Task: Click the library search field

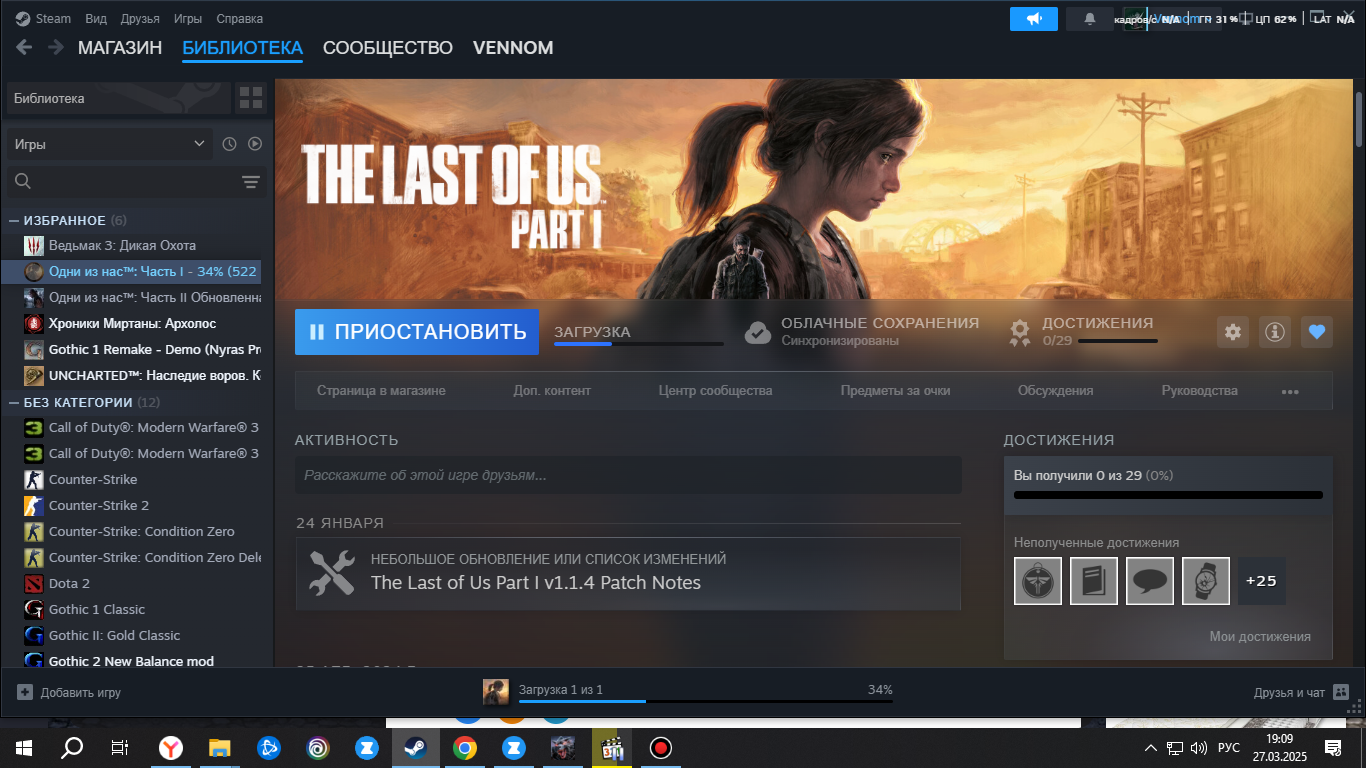Action: coord(135,181)
